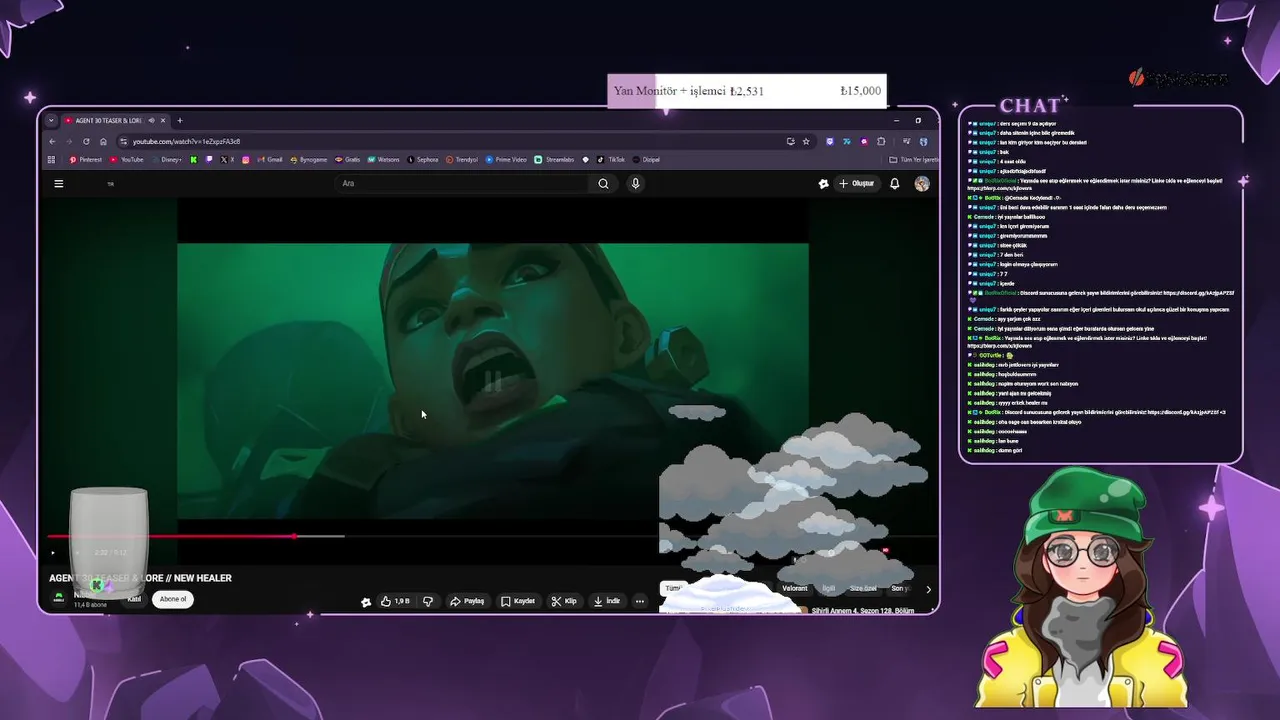Open the Twitch bookmark icon
The image size is (1280, 720).
(x=209, y=160)
